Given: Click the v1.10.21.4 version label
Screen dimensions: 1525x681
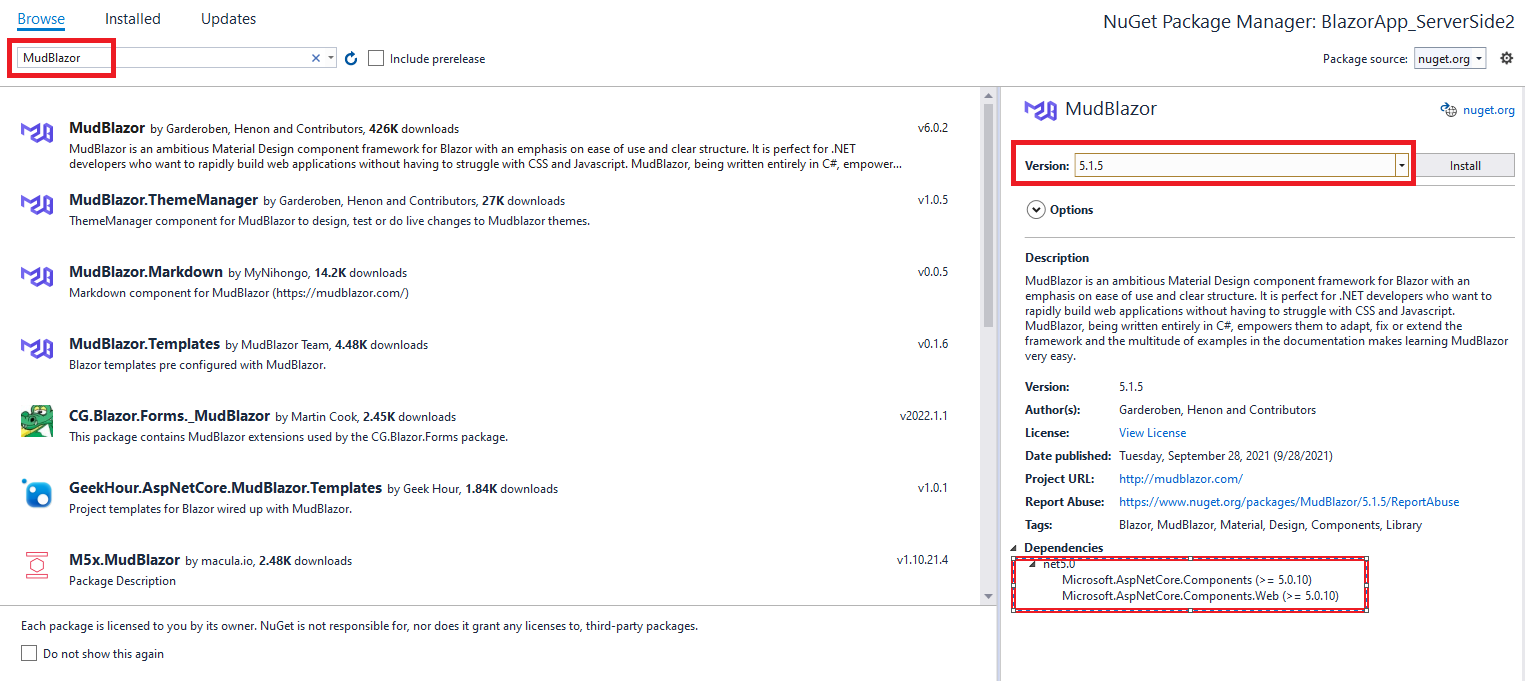Looking at the screenshot, I should click(922, 560).
